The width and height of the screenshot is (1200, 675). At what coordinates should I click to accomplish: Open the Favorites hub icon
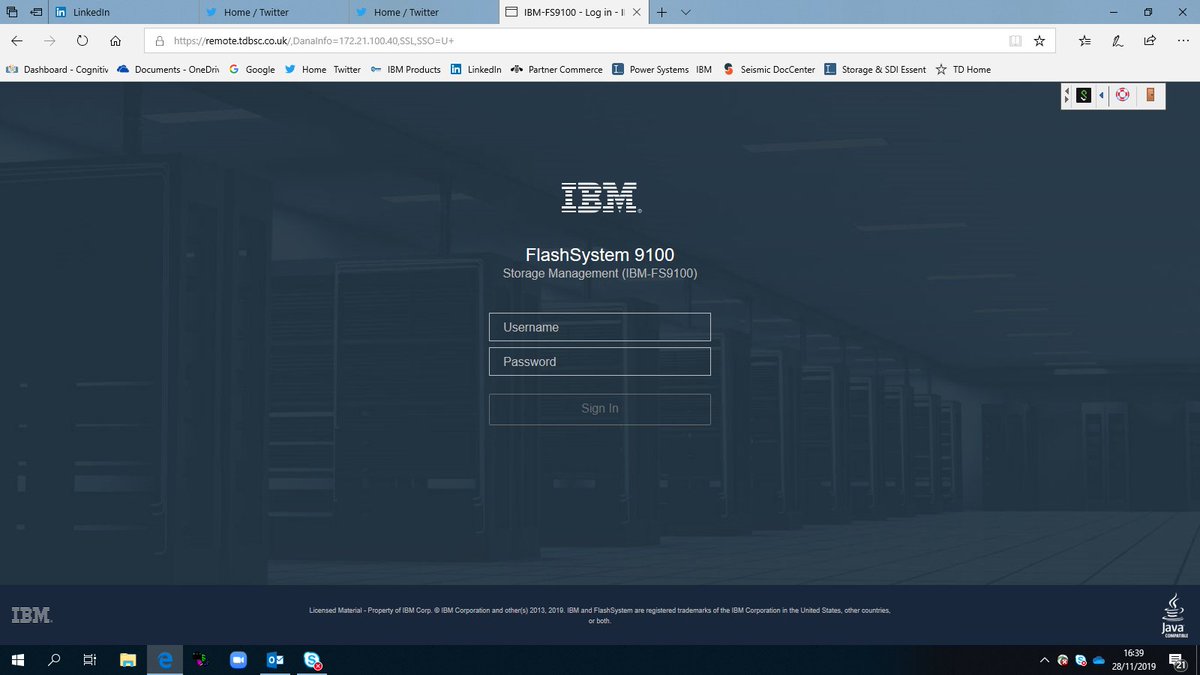click(x=1086, y=41)
